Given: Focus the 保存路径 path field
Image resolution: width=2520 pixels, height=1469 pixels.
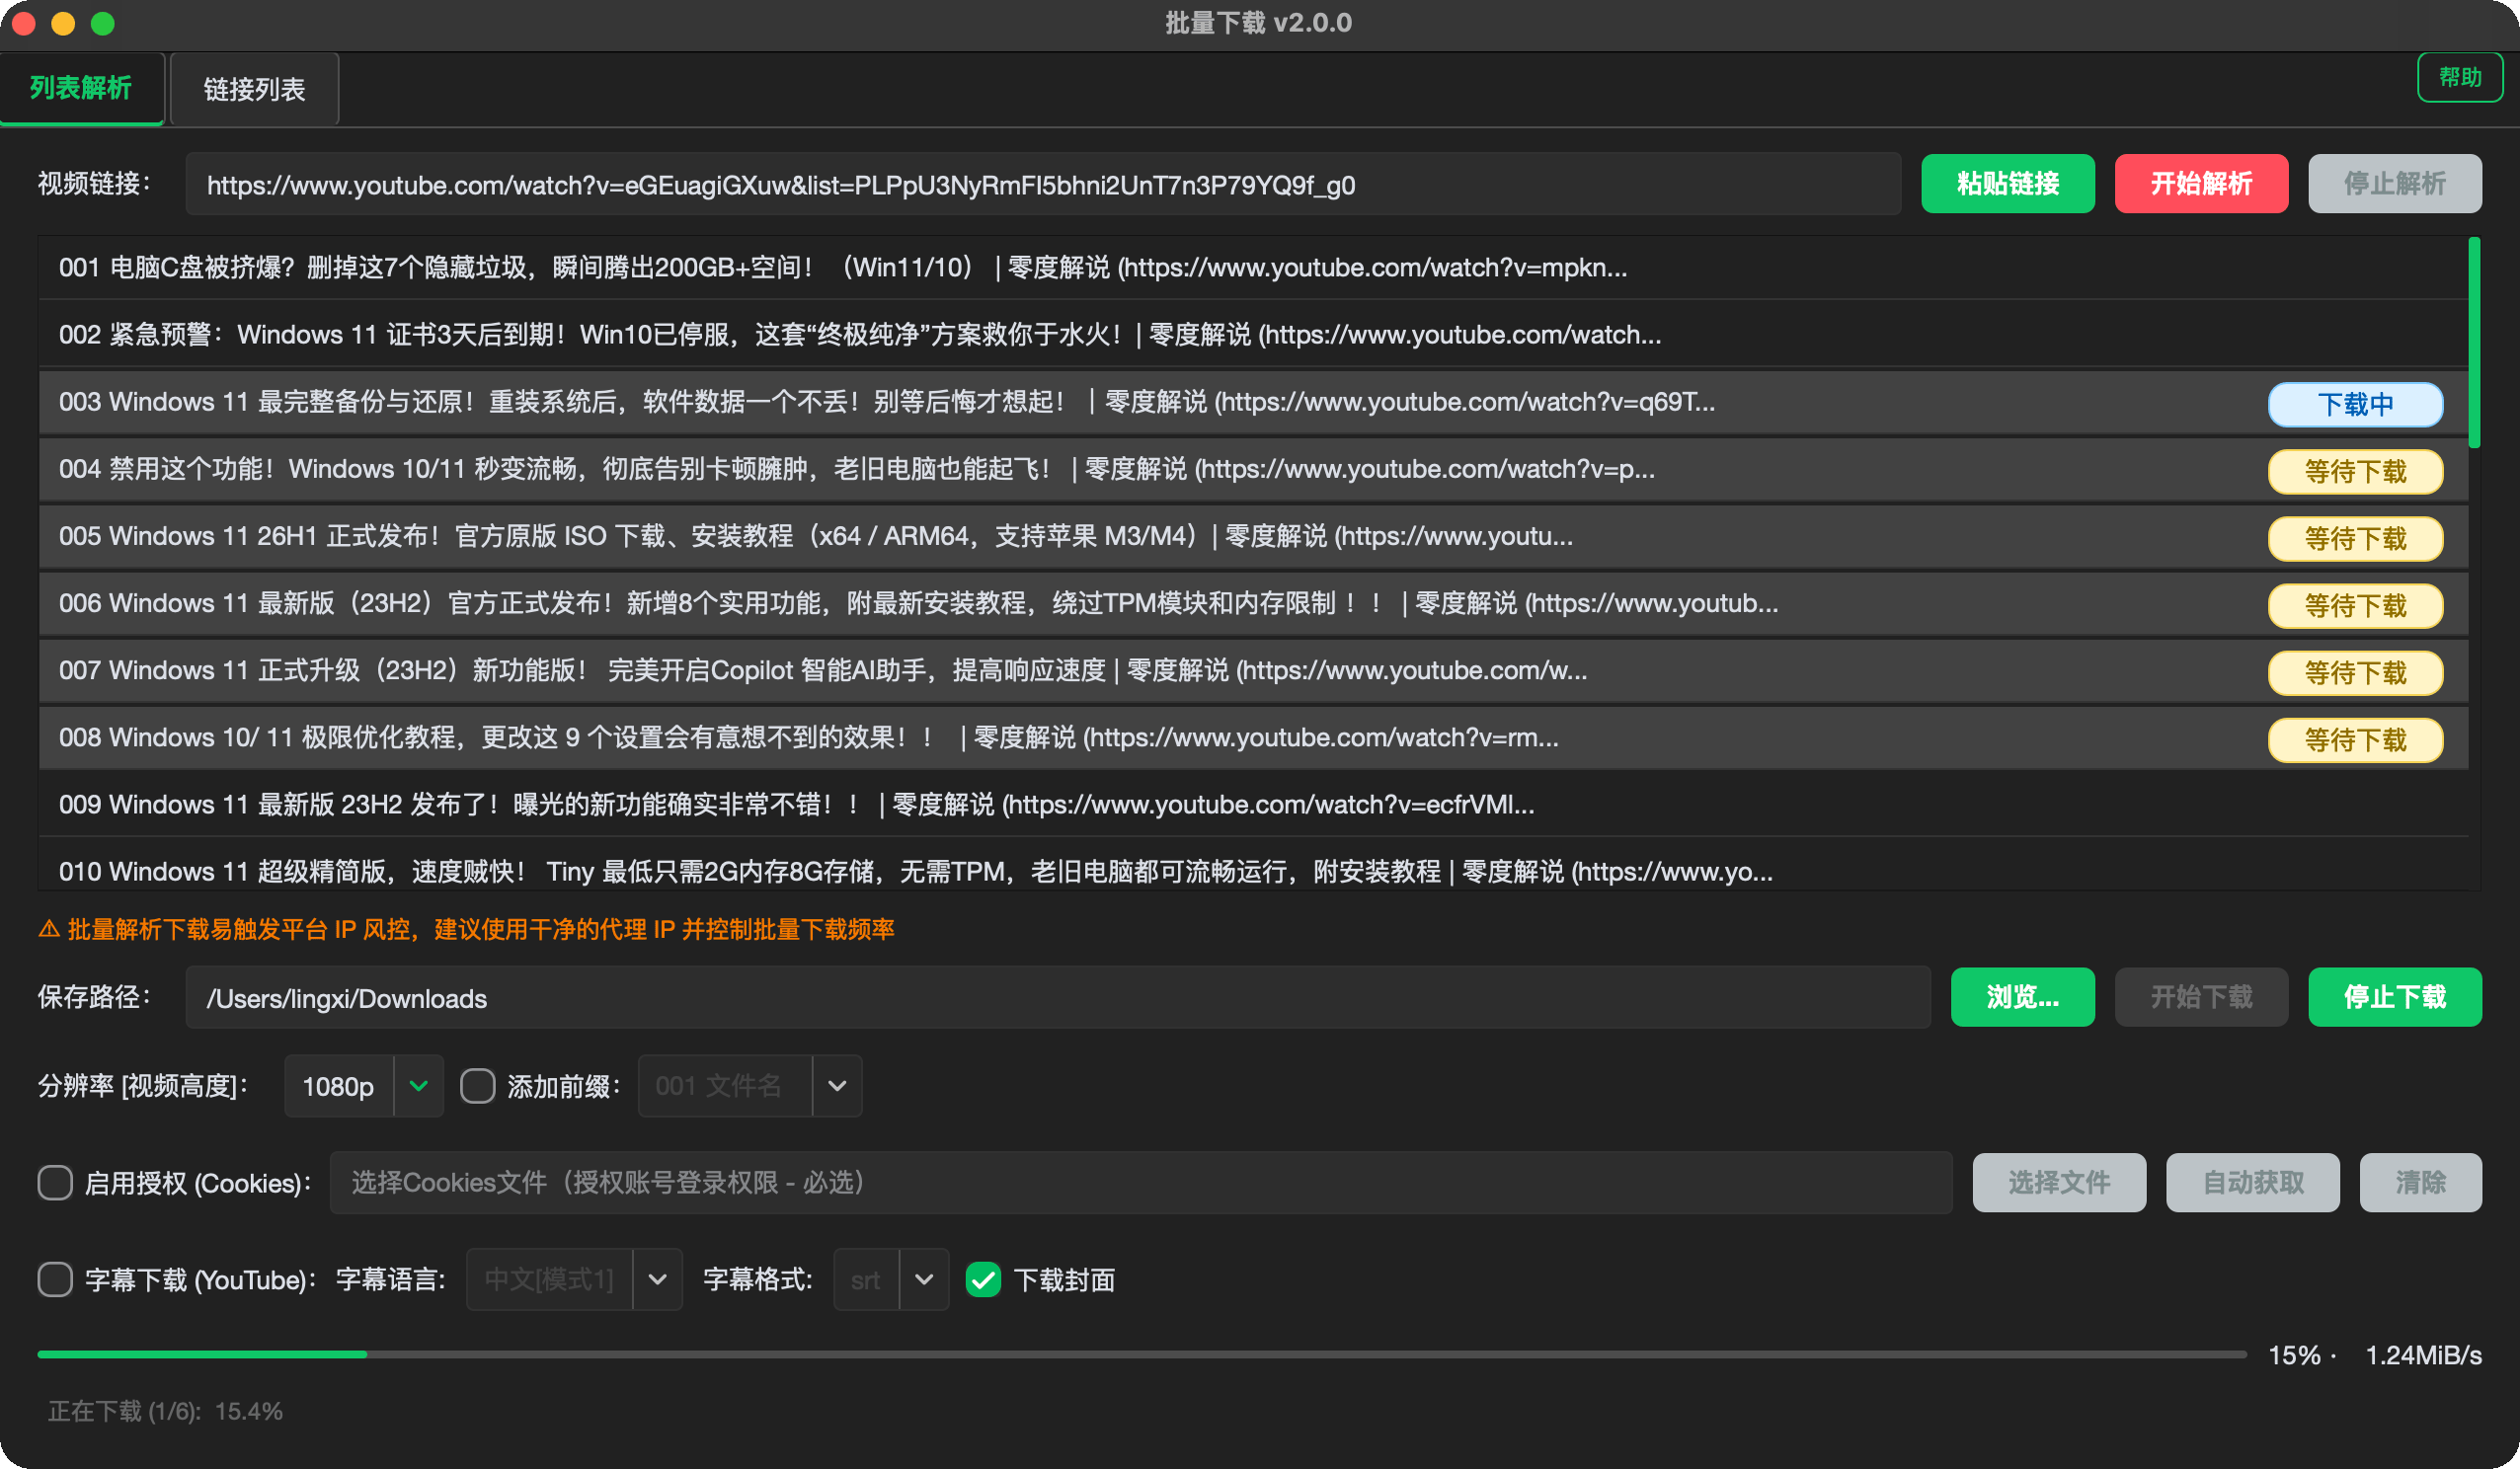Looking at the screenshot, I should pos(1057,997).
